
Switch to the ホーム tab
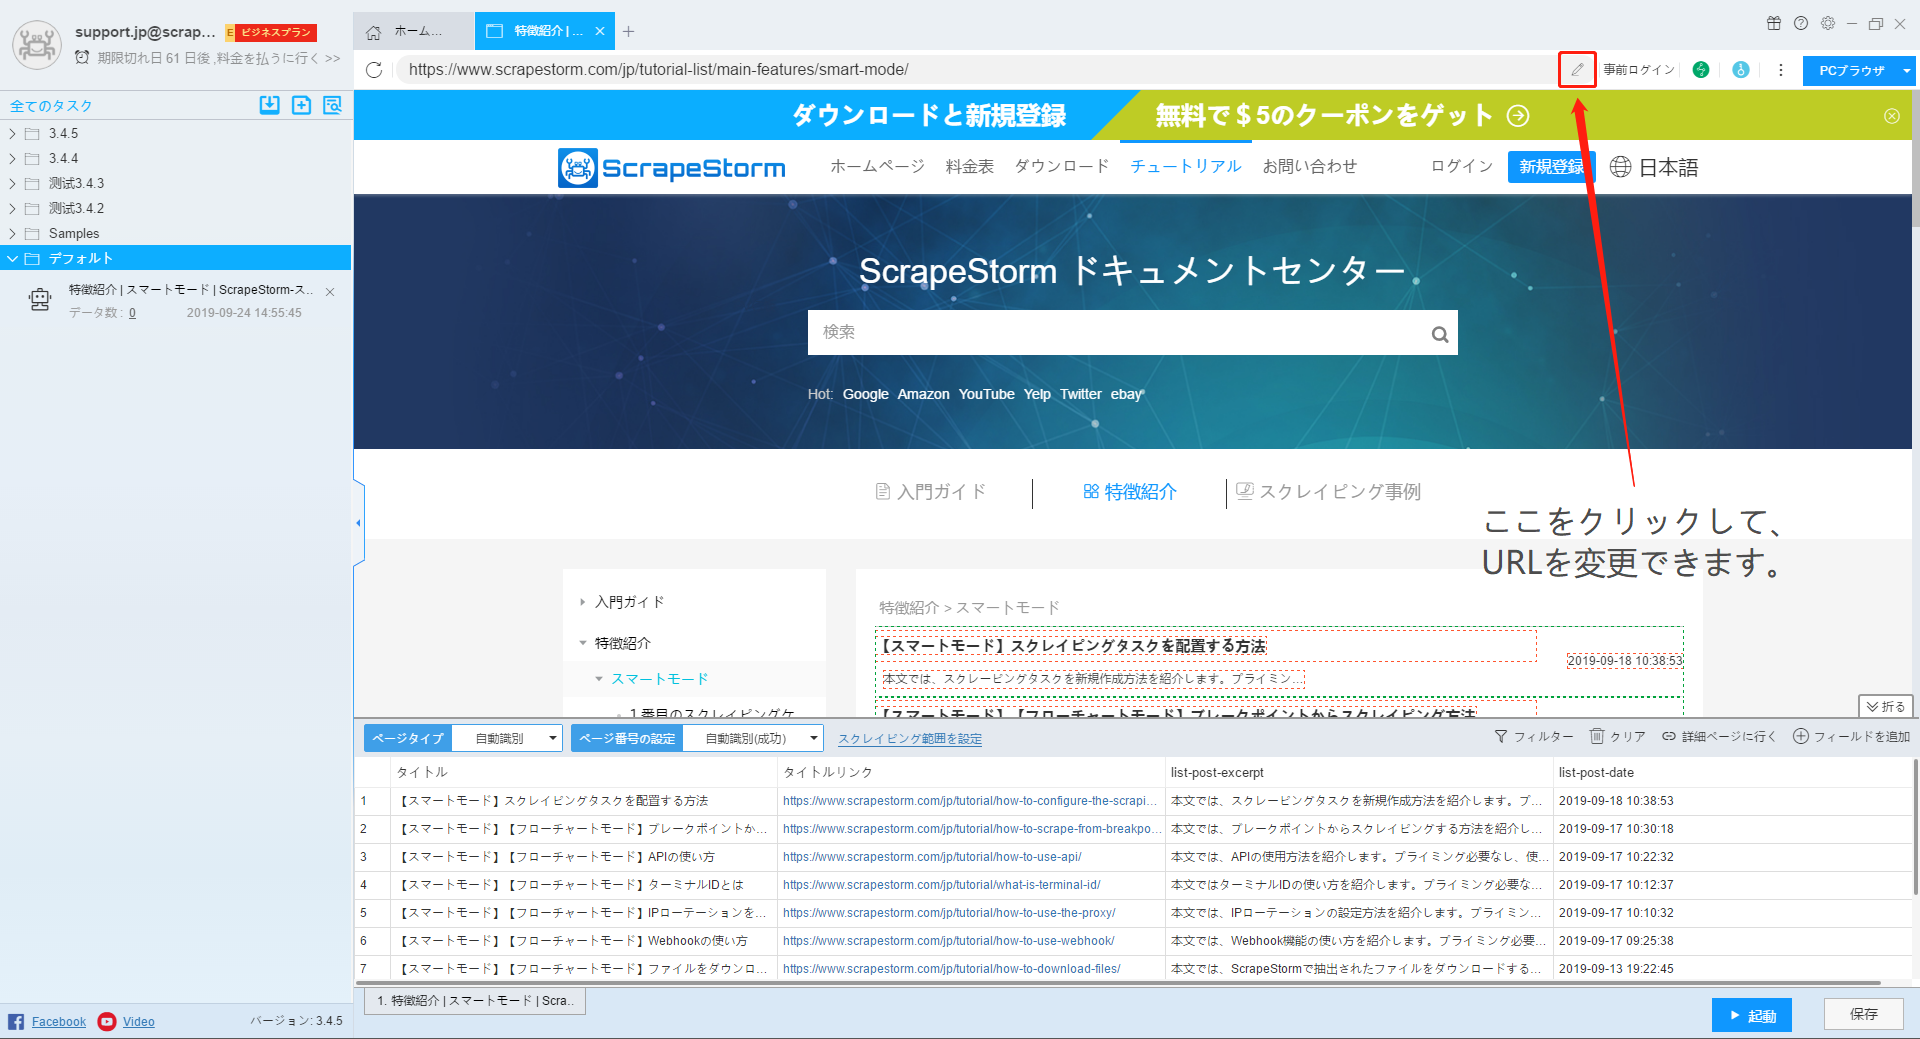413,31
